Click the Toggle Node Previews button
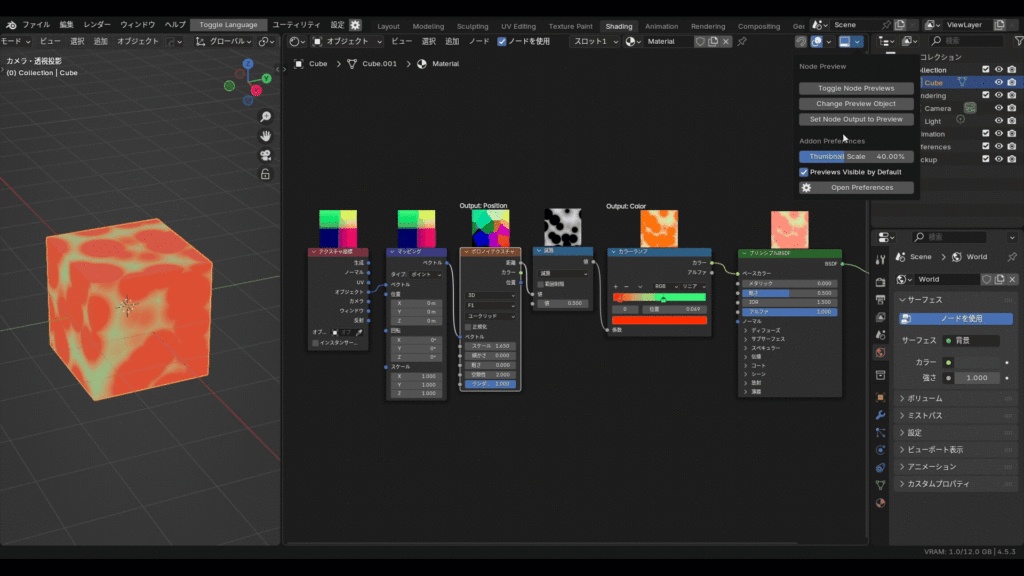Screen dimensions: 1024x576 856,88
